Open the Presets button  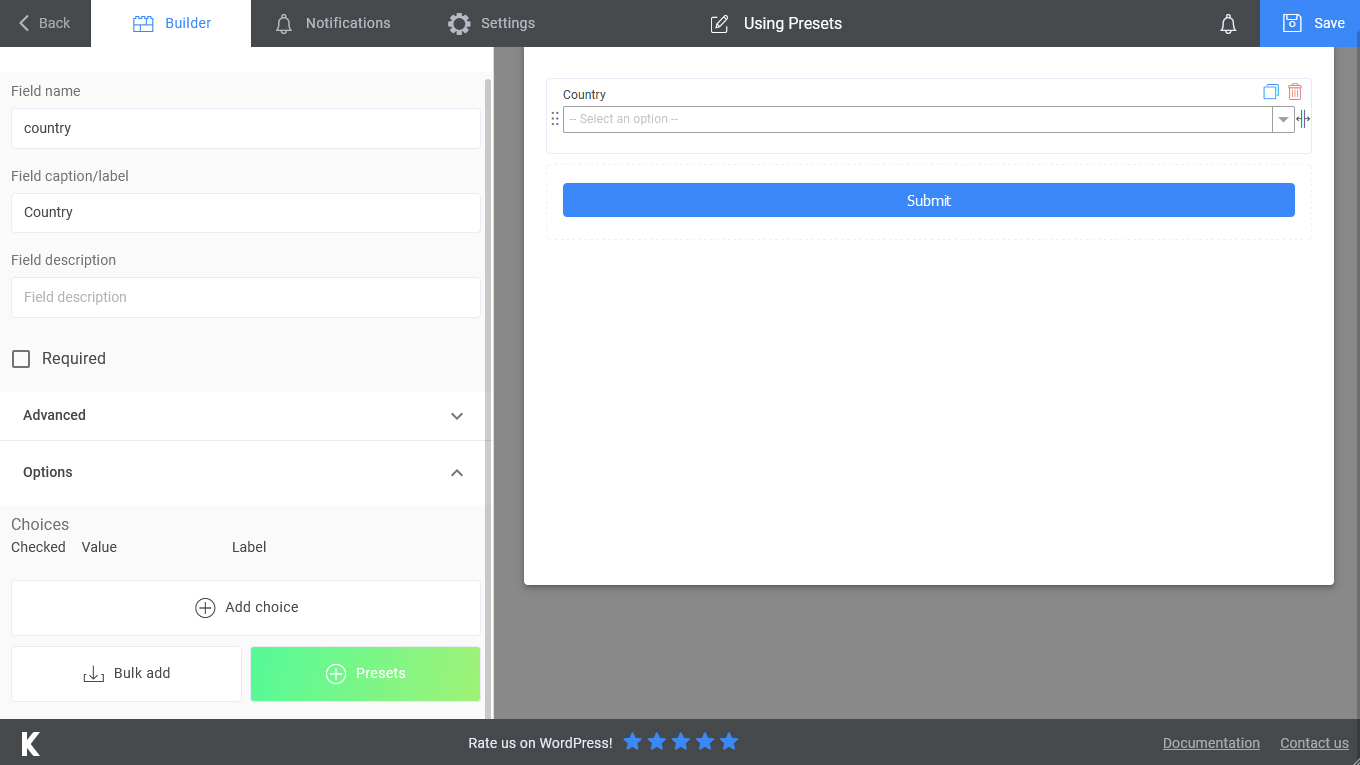click(365, 674)
